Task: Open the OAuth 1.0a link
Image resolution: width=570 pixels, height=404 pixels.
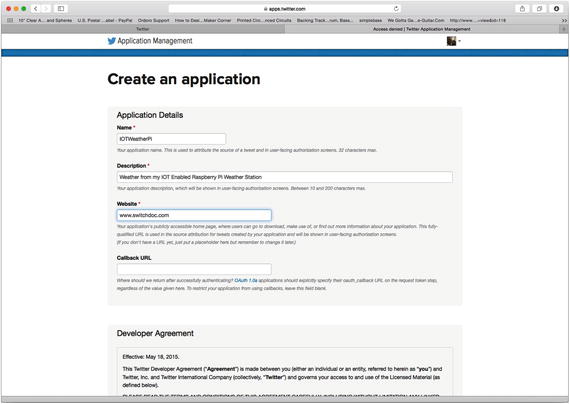Action: tap(246, 280)
